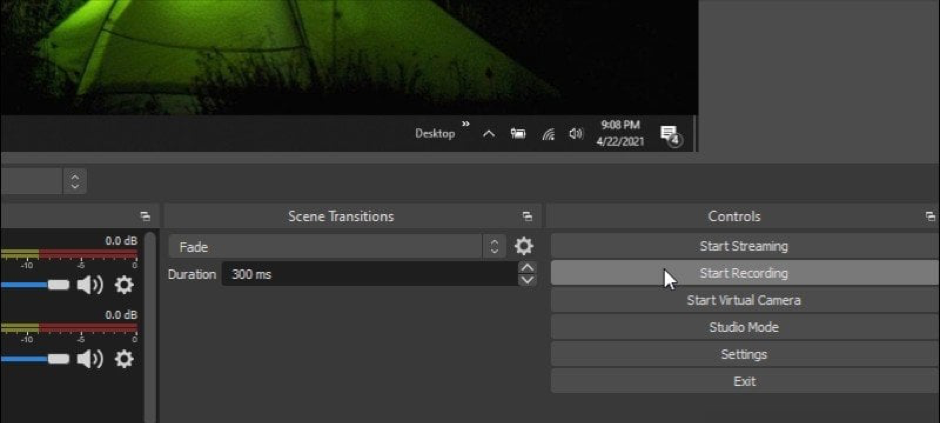This screenshot has height=423, width=940.
Task: Decrease the transition Duration with down arrow
Action: pyautogui.click(x=527, y=280)
